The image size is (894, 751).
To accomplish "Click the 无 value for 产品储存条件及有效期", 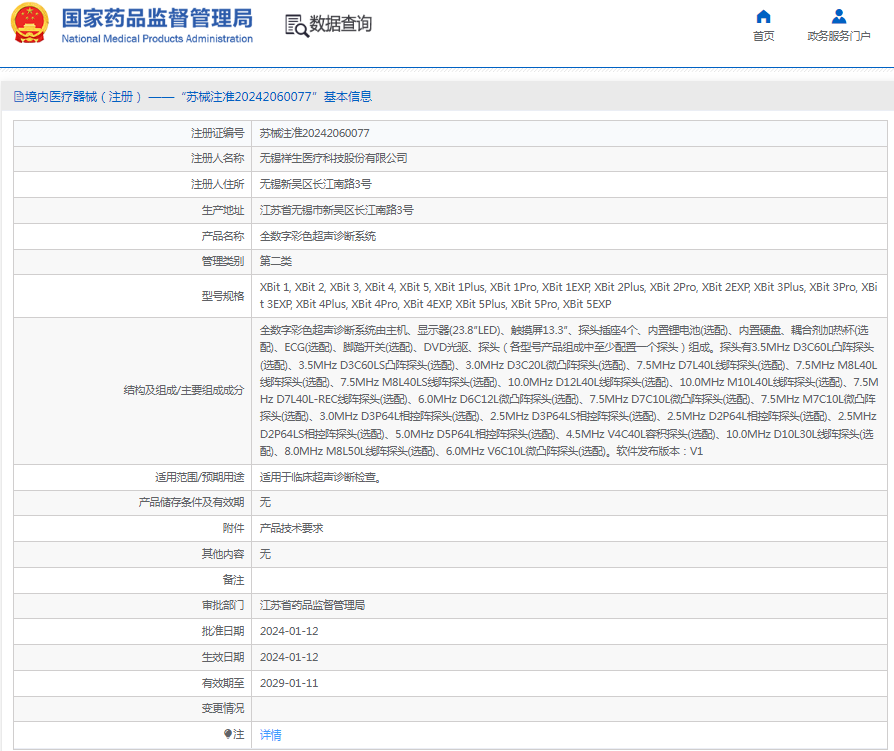I will (x=265, y=502).
